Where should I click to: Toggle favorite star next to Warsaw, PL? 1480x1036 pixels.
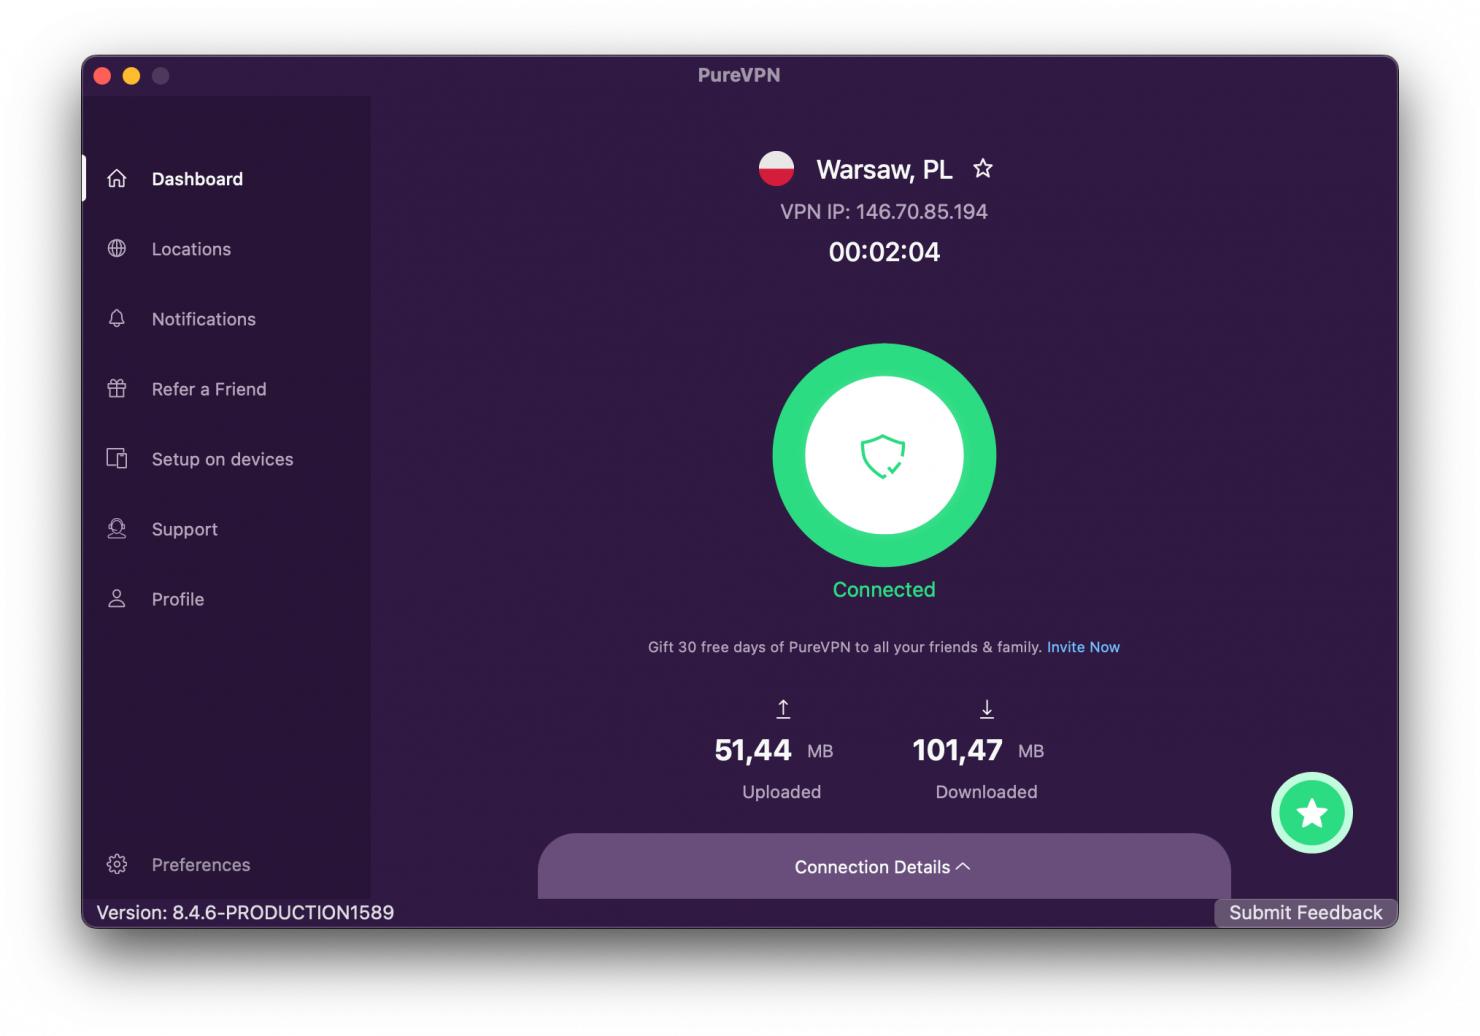coord(983,169)
